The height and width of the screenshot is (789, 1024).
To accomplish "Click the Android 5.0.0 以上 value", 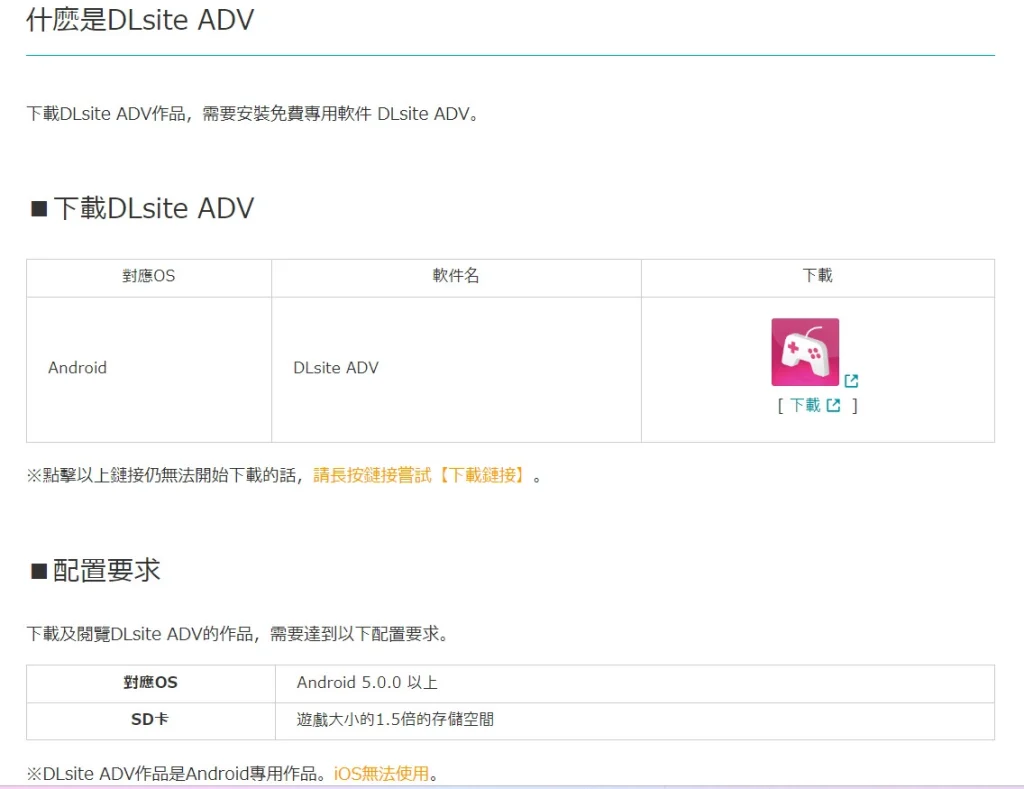I will tap(367, 683).
